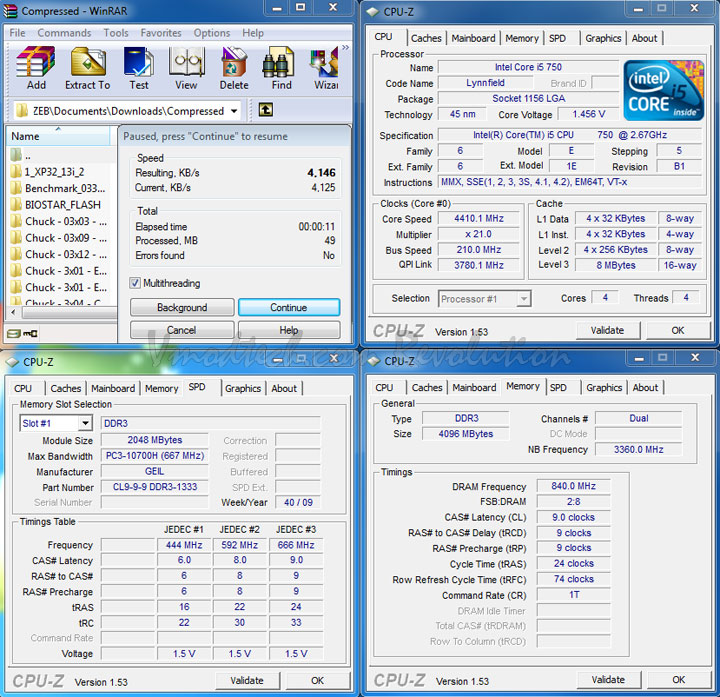Open Memory tab in bottom-left CPU-Z window

coord(162,388)
